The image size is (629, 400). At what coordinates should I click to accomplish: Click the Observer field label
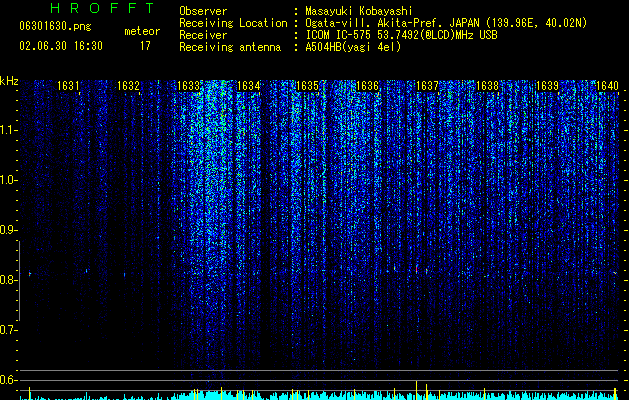coord(203,11)
